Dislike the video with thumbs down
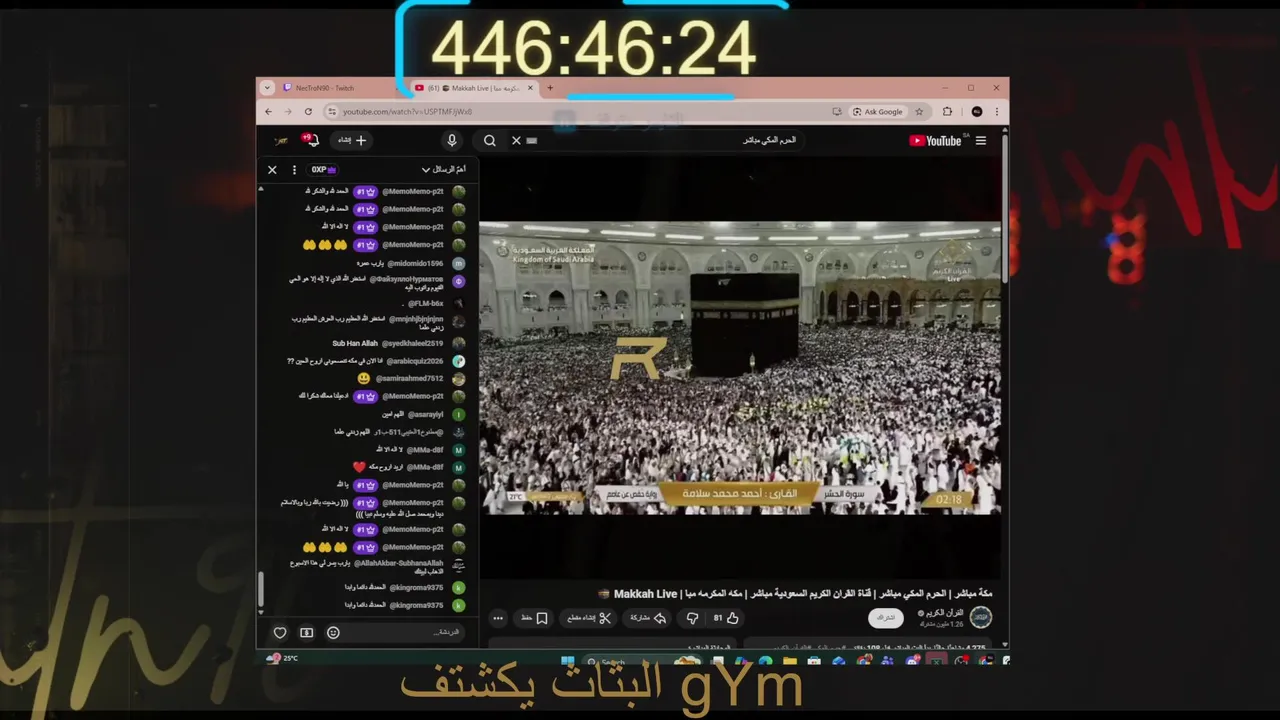This screenshot has width=1280, height=720. (x=692, y=618)
